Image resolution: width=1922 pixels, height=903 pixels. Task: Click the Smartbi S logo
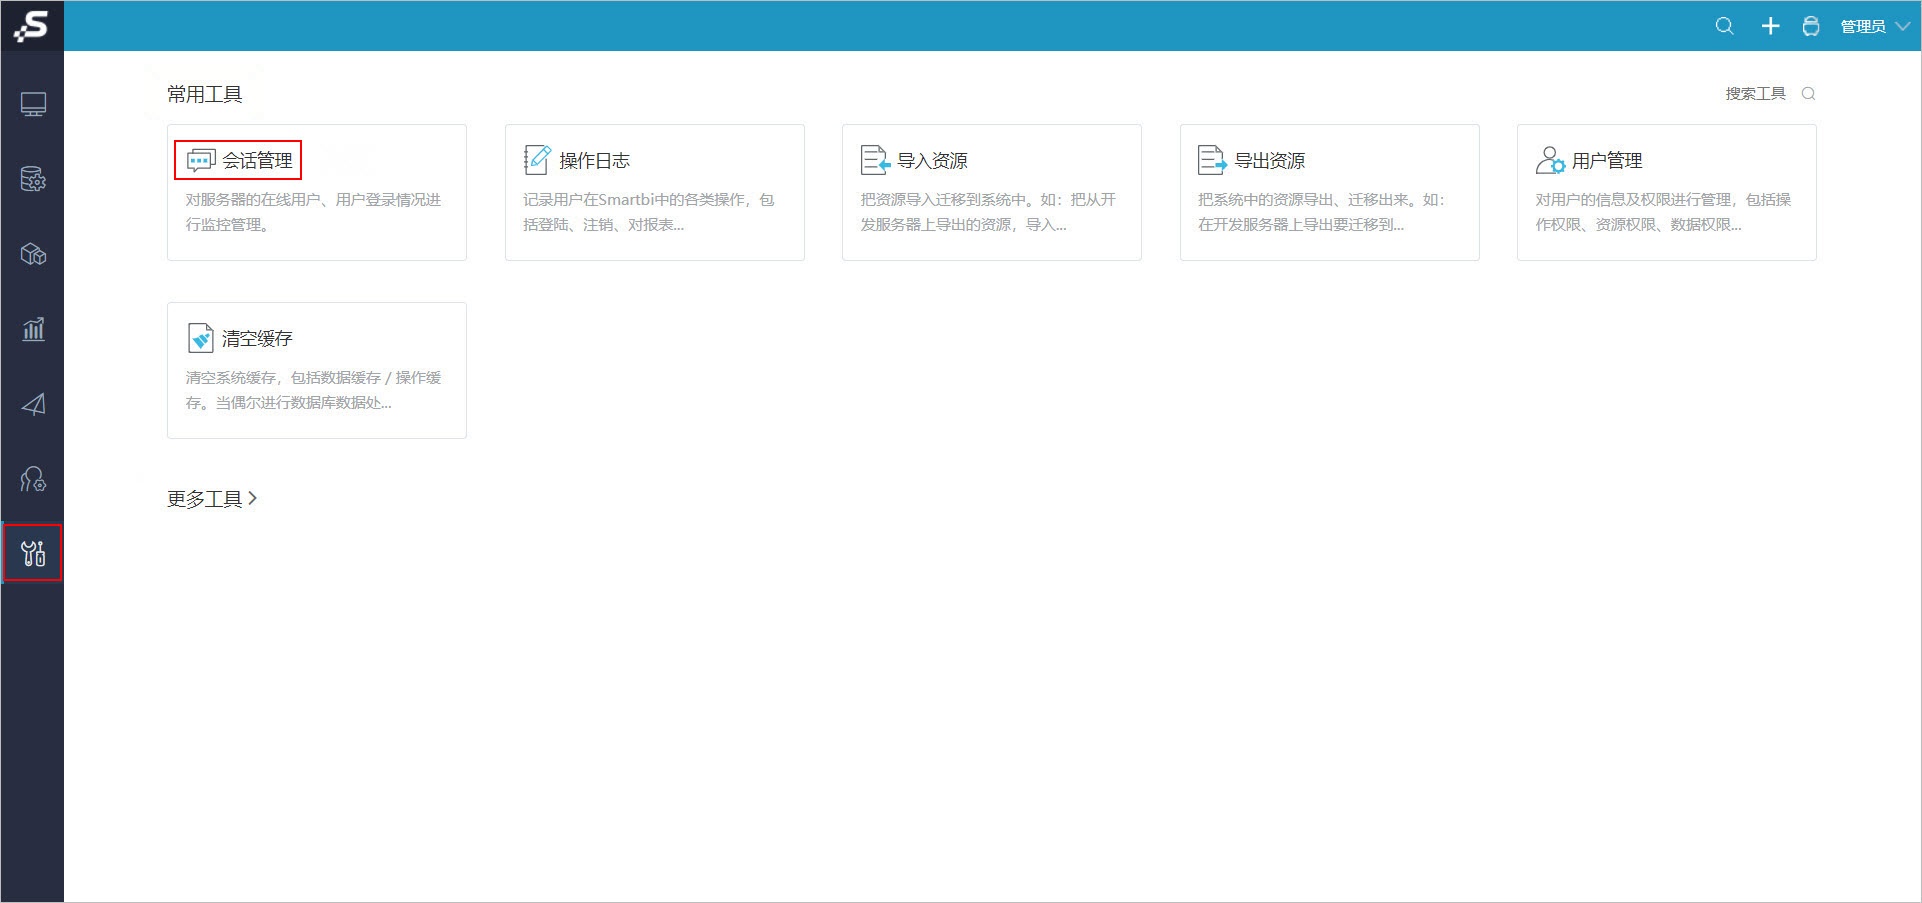32,25
